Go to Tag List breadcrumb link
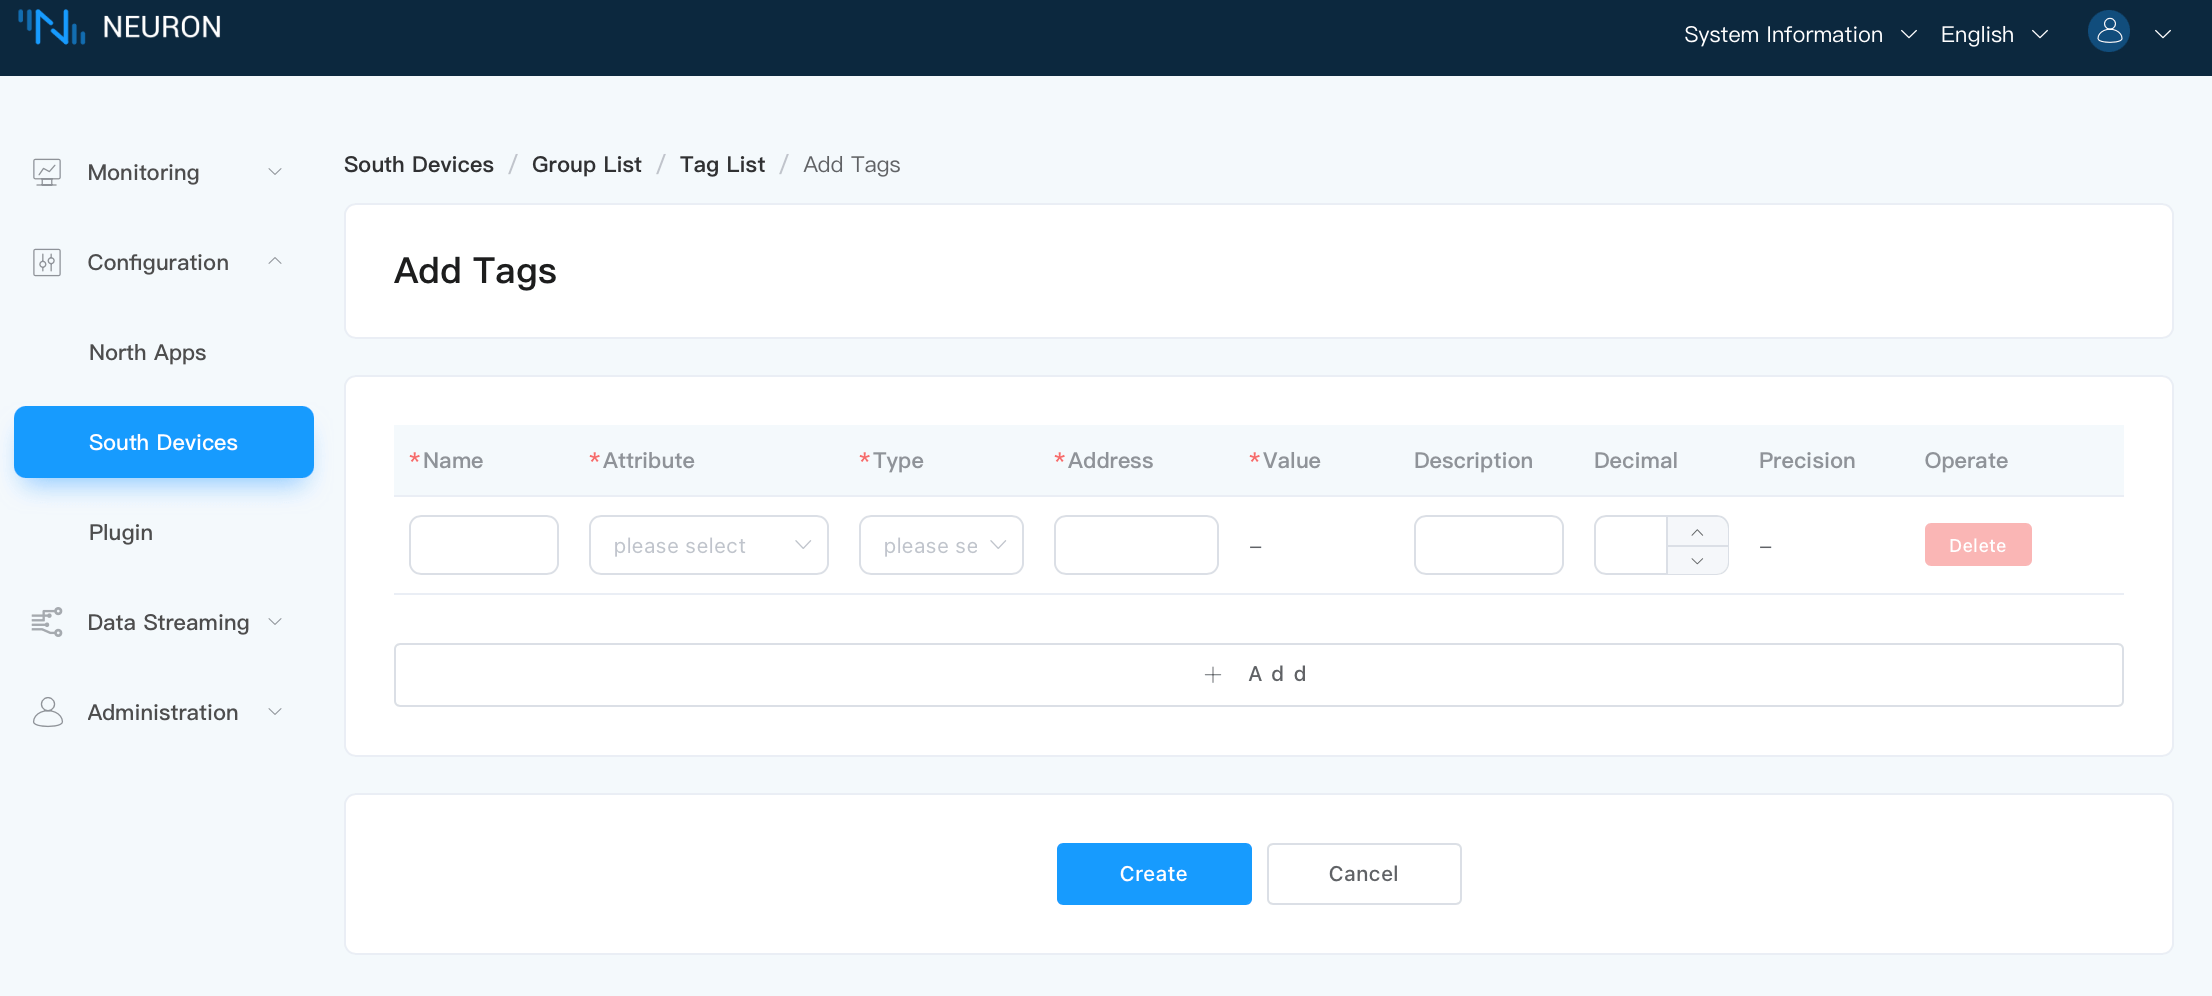The height and width of the screenshot is (996, 2212). point(722,164)
